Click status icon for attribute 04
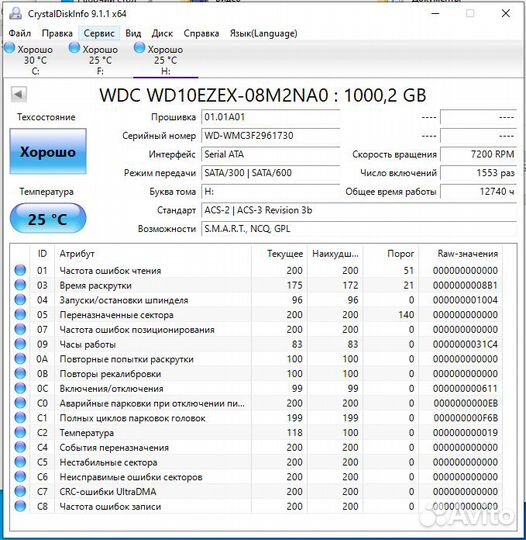Screen dimensions: 526x540 [x=20, y=300]
